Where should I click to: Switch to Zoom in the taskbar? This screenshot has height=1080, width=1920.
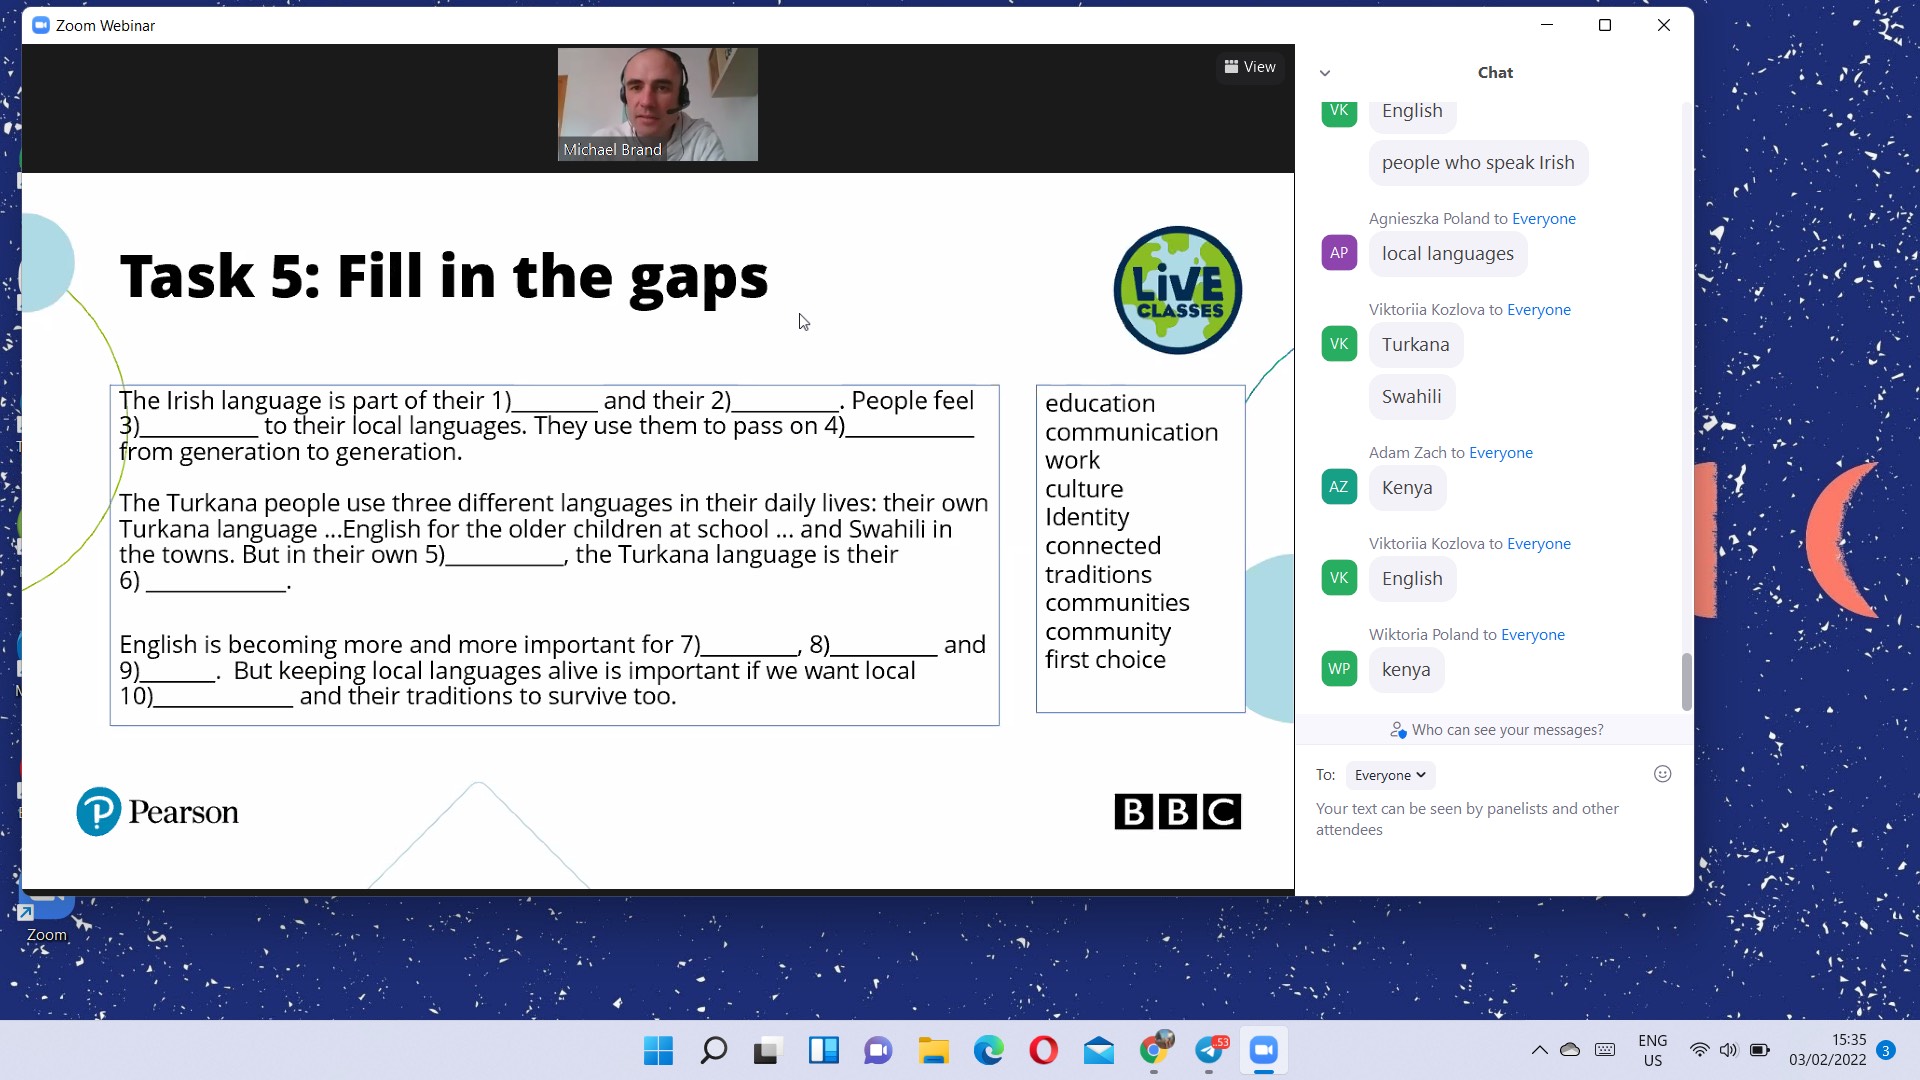click(x=1263, y=1051)
